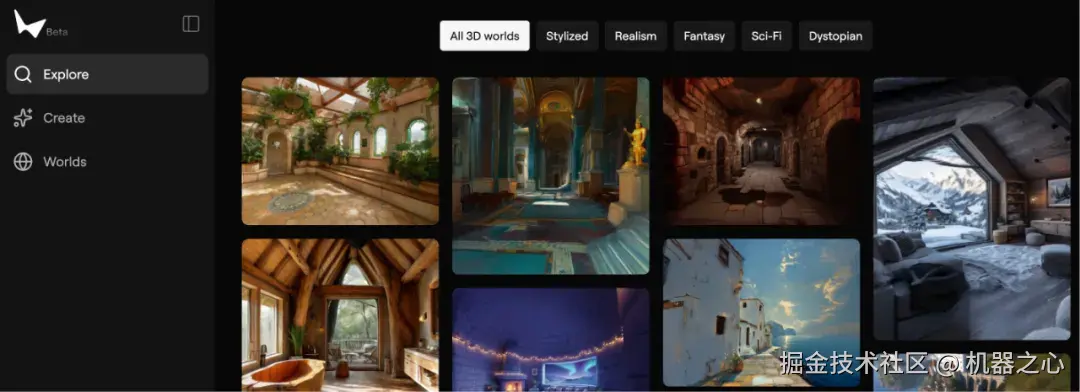The height and width of the screenshot is (392, 1080).
Task: Collapse the sidebar with panel toggle icon
Action: [191, 24]
